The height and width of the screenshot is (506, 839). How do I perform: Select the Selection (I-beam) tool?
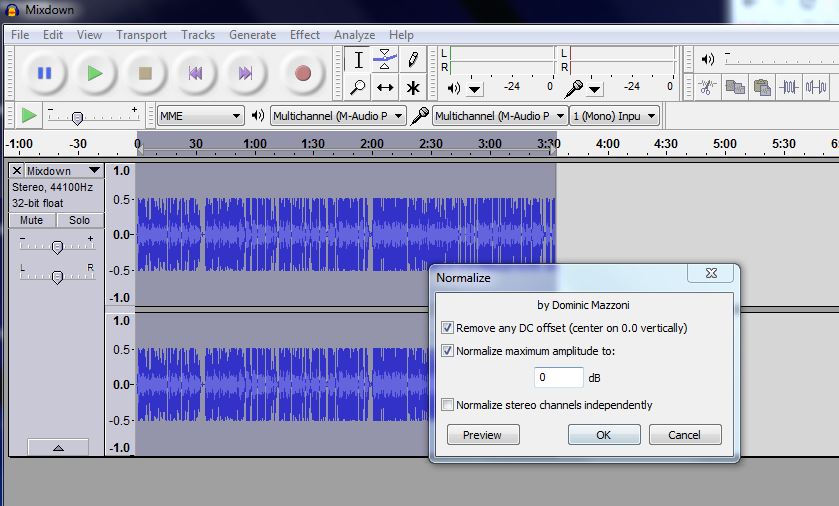pos(358,60)
